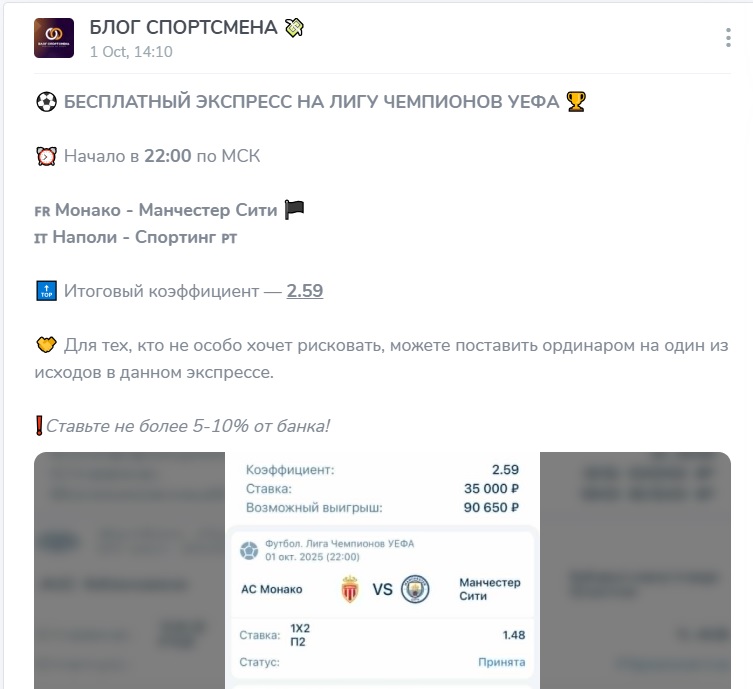
Task: Click the black flag emoji after Манчестер Сити
Action: (294, 210)
